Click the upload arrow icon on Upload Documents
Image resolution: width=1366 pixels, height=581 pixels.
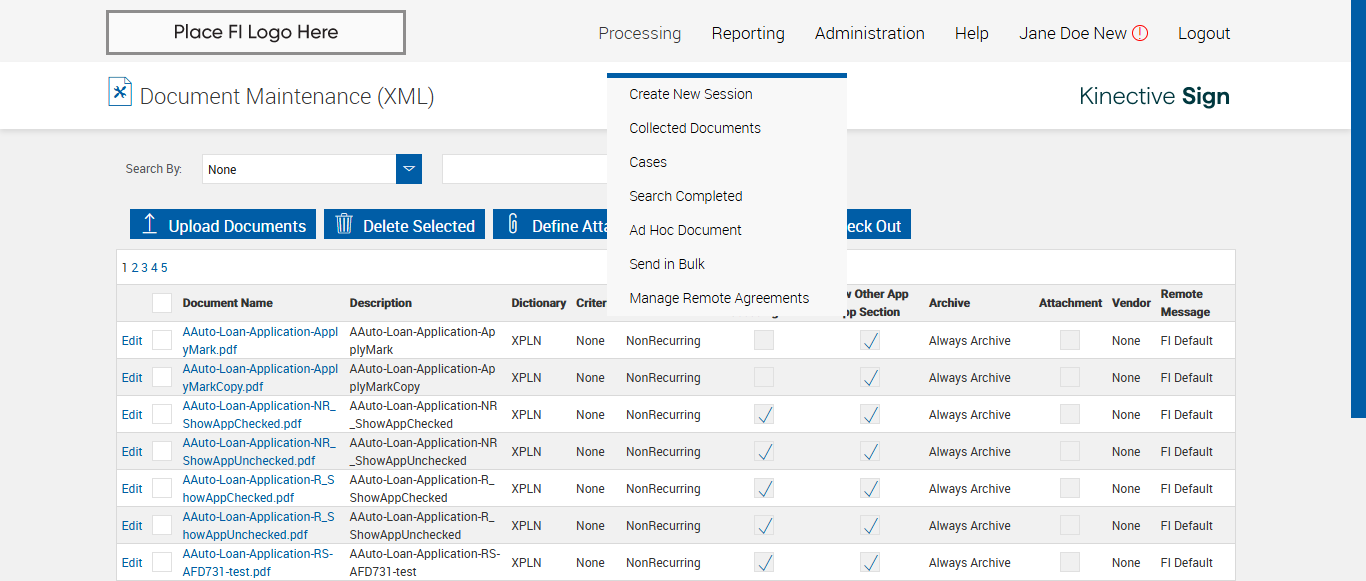click(150, 224)
